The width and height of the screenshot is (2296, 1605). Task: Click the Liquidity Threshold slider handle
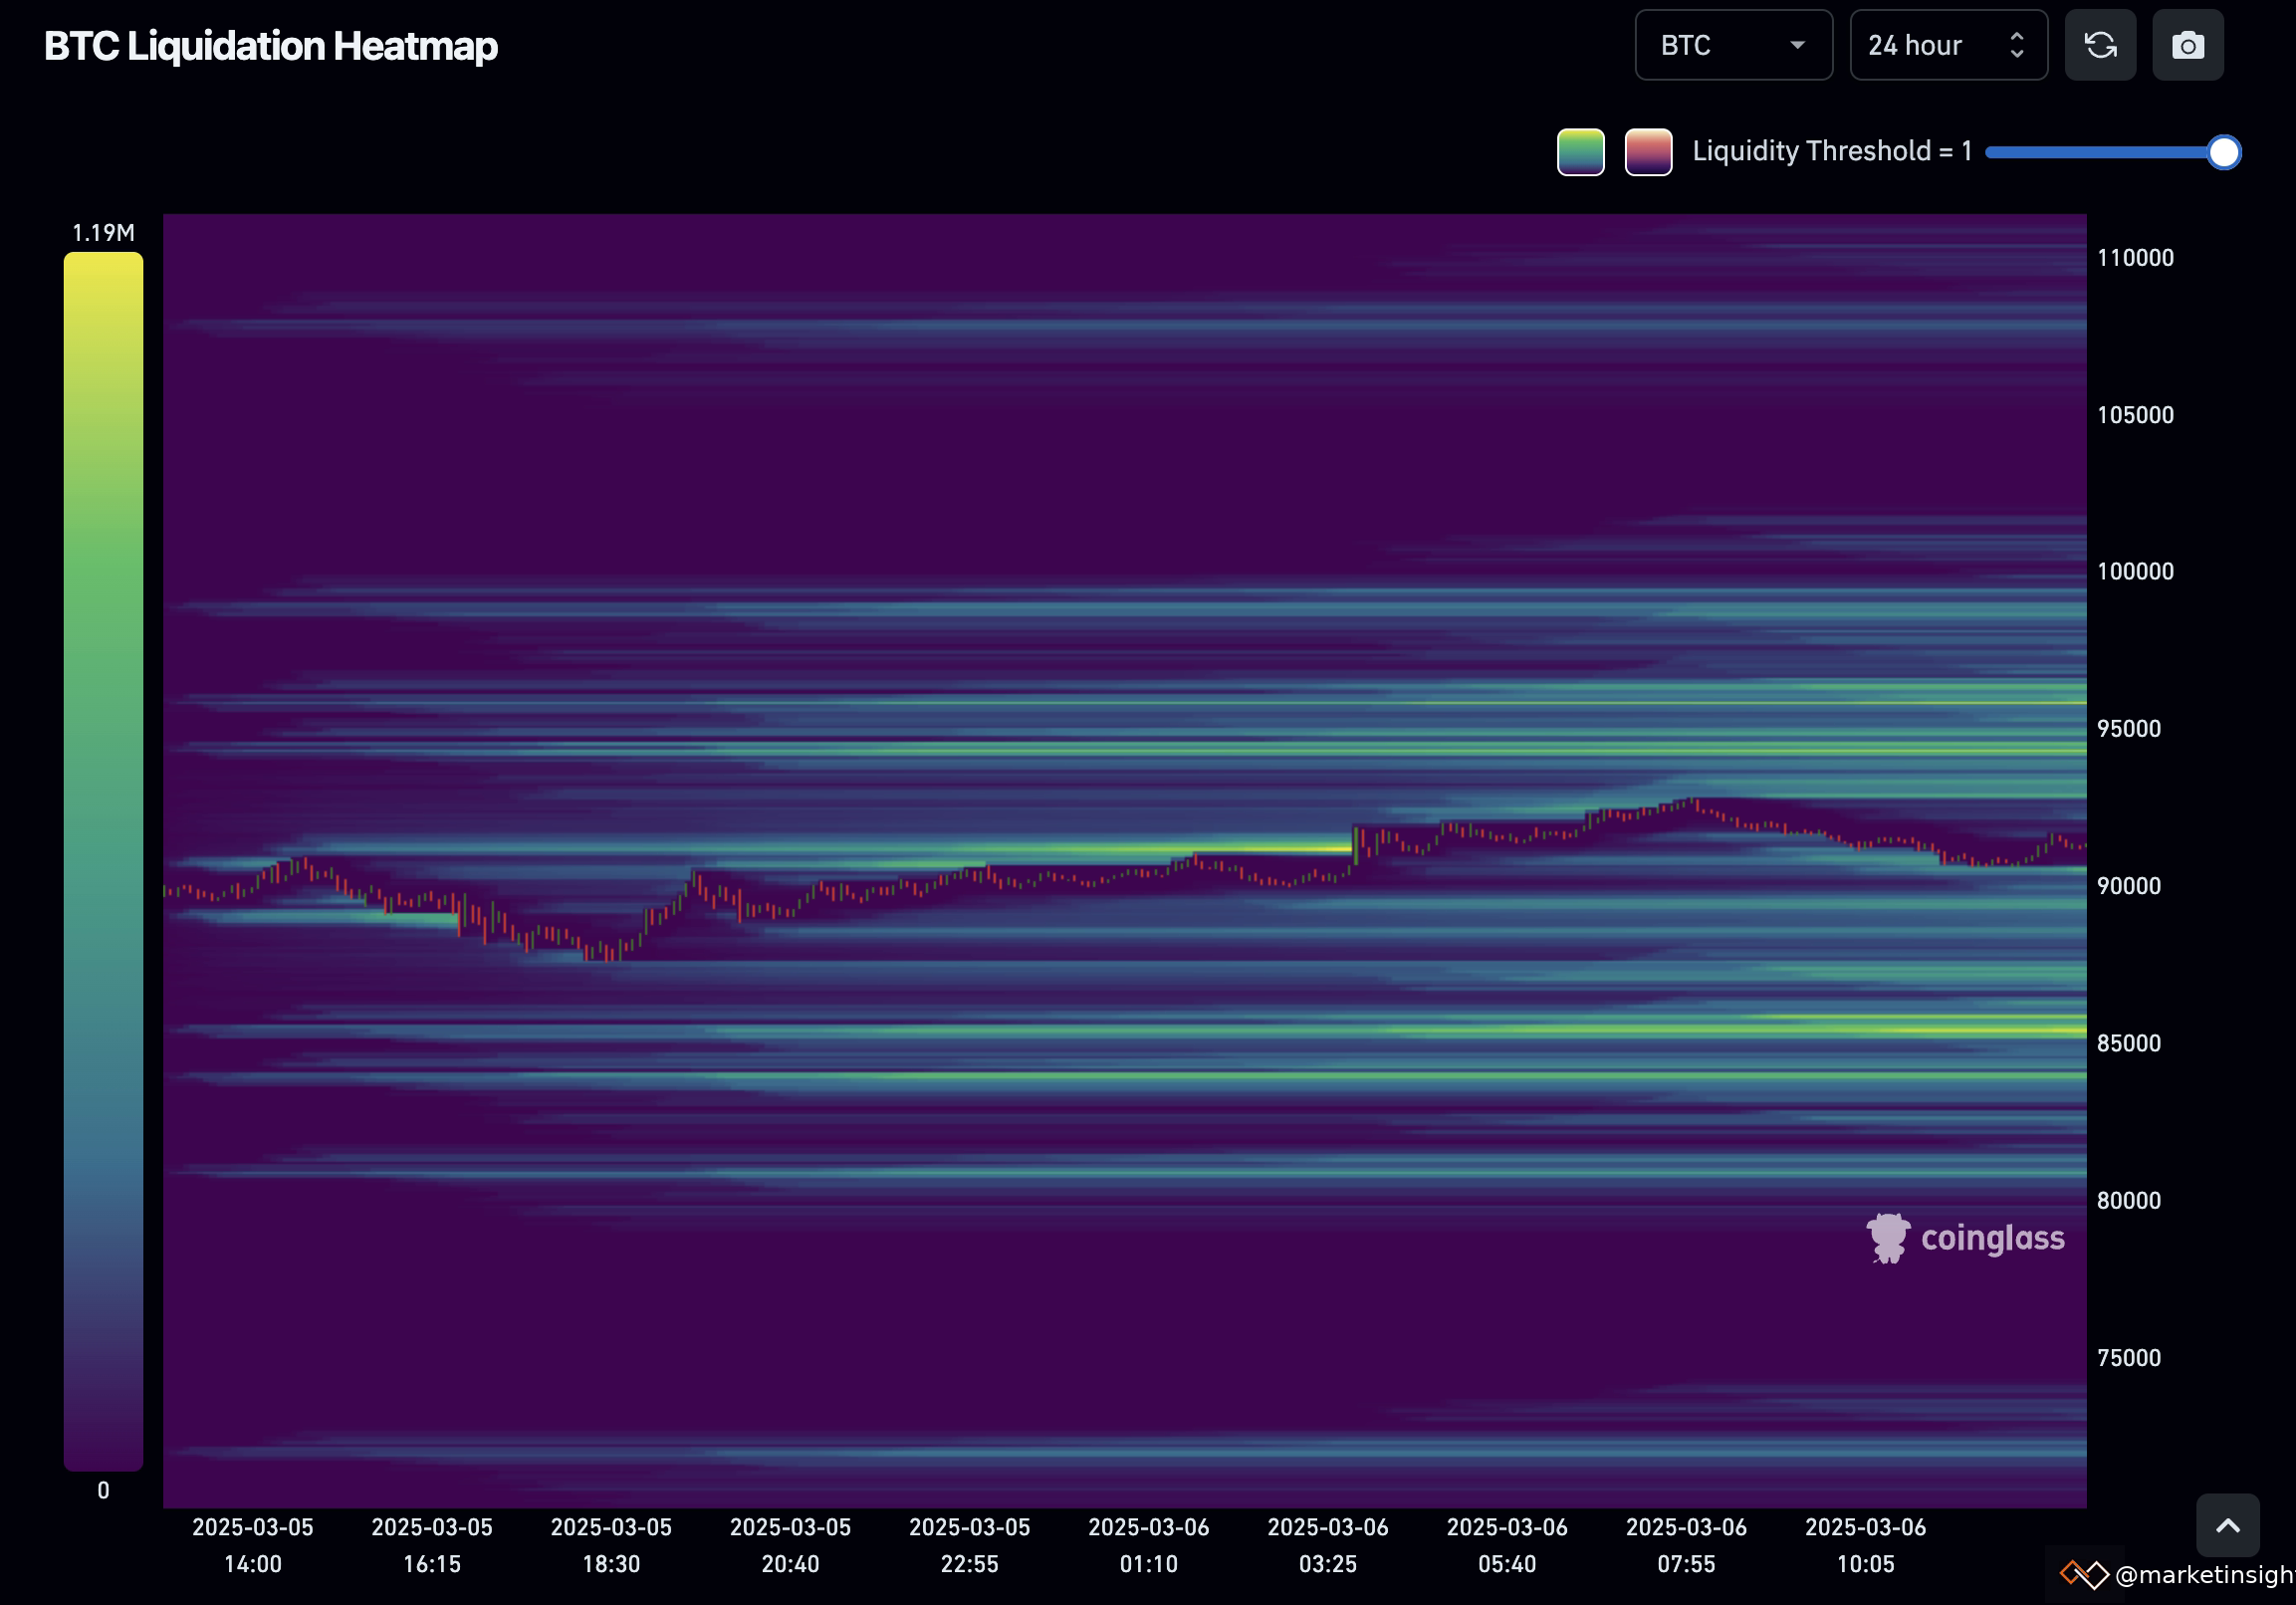click(2223, 152)
